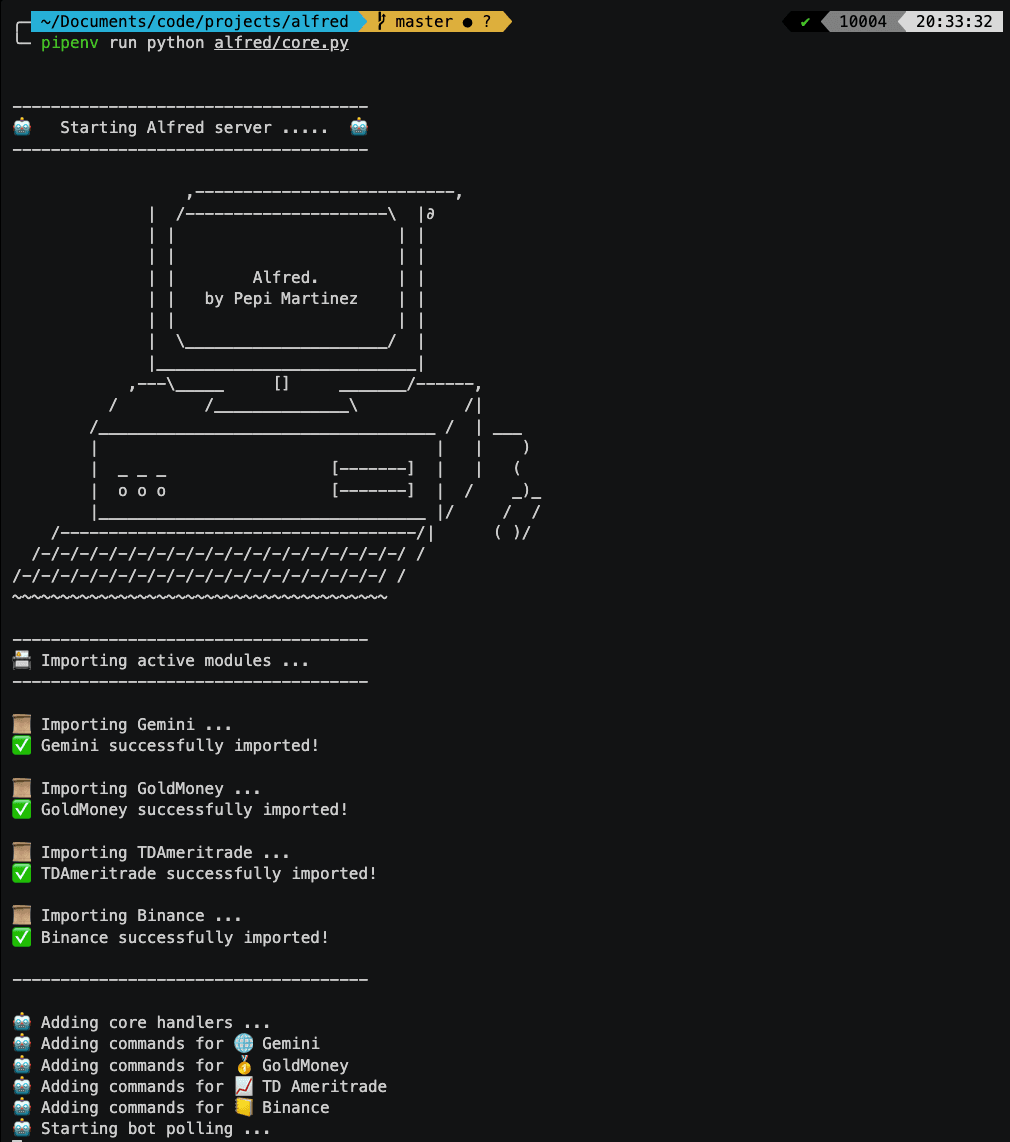Click the green exit status checkmark in prompt
This screenshot has width=1010, height=1142.
click(805, 22)
